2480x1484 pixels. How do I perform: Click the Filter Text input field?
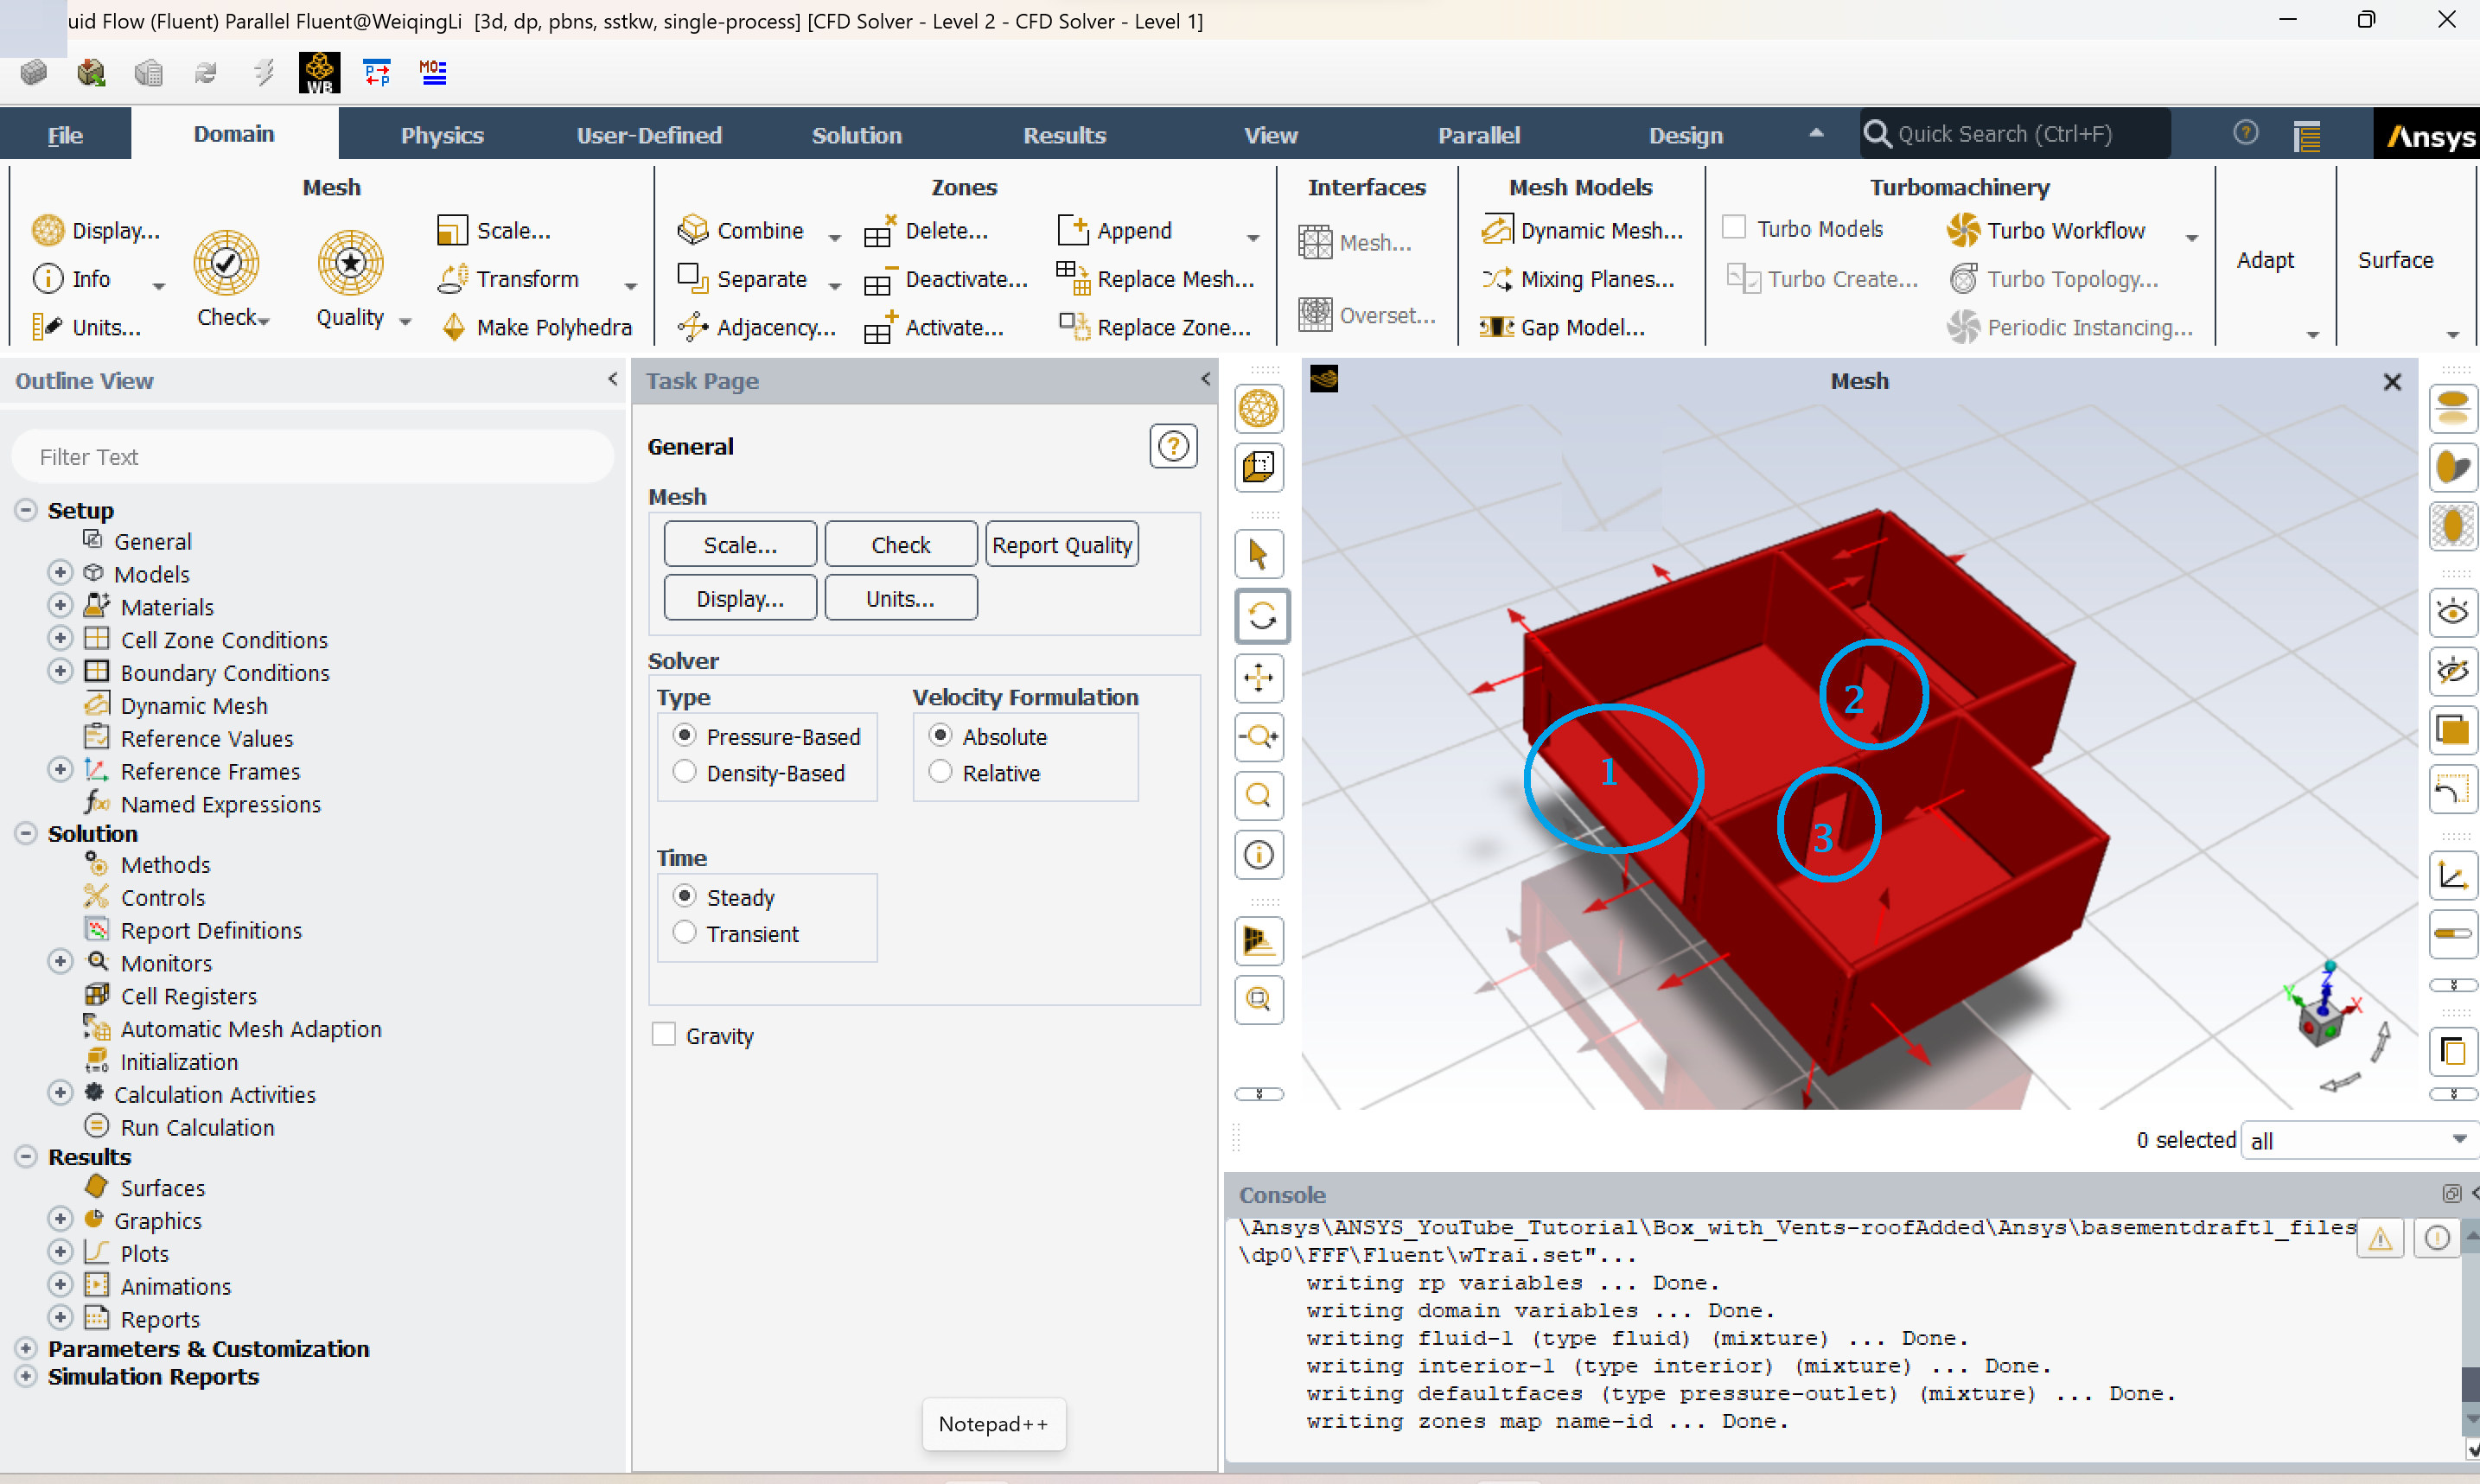[312, 457]
